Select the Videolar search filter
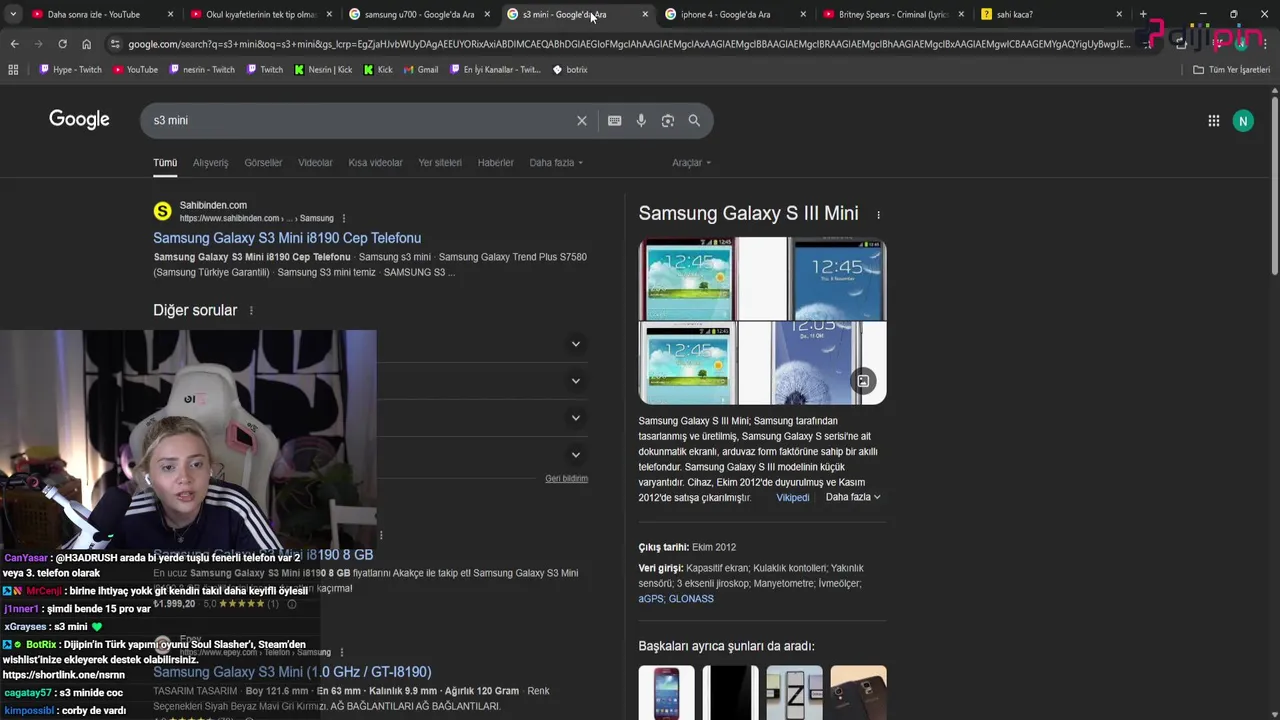 pos(315,163)
